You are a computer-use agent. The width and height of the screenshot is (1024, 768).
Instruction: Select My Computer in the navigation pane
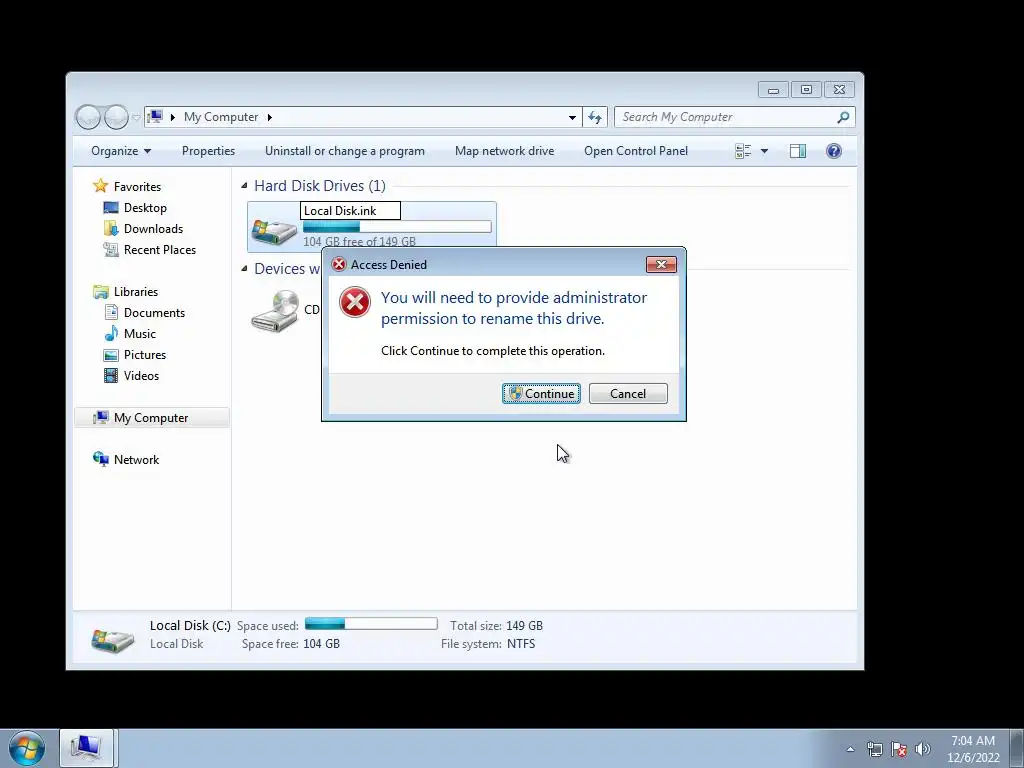pyautogui.click(x=151, y=418)
